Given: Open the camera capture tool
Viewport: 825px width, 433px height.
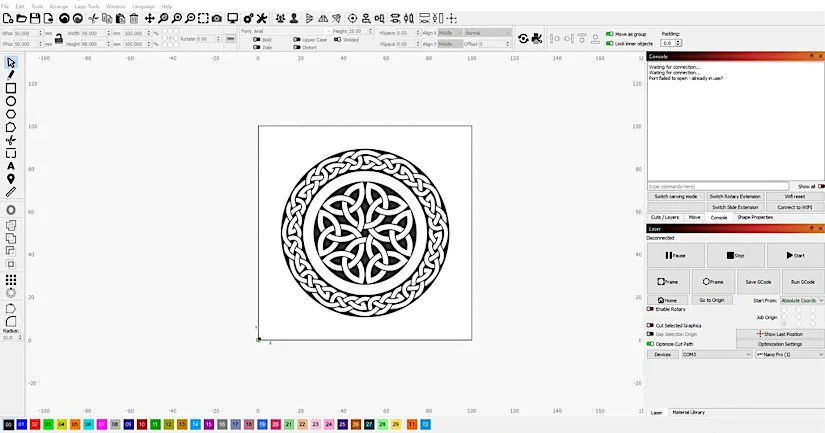Looking at the screenshot, I should pyautogui.click(x=216, y=18).
